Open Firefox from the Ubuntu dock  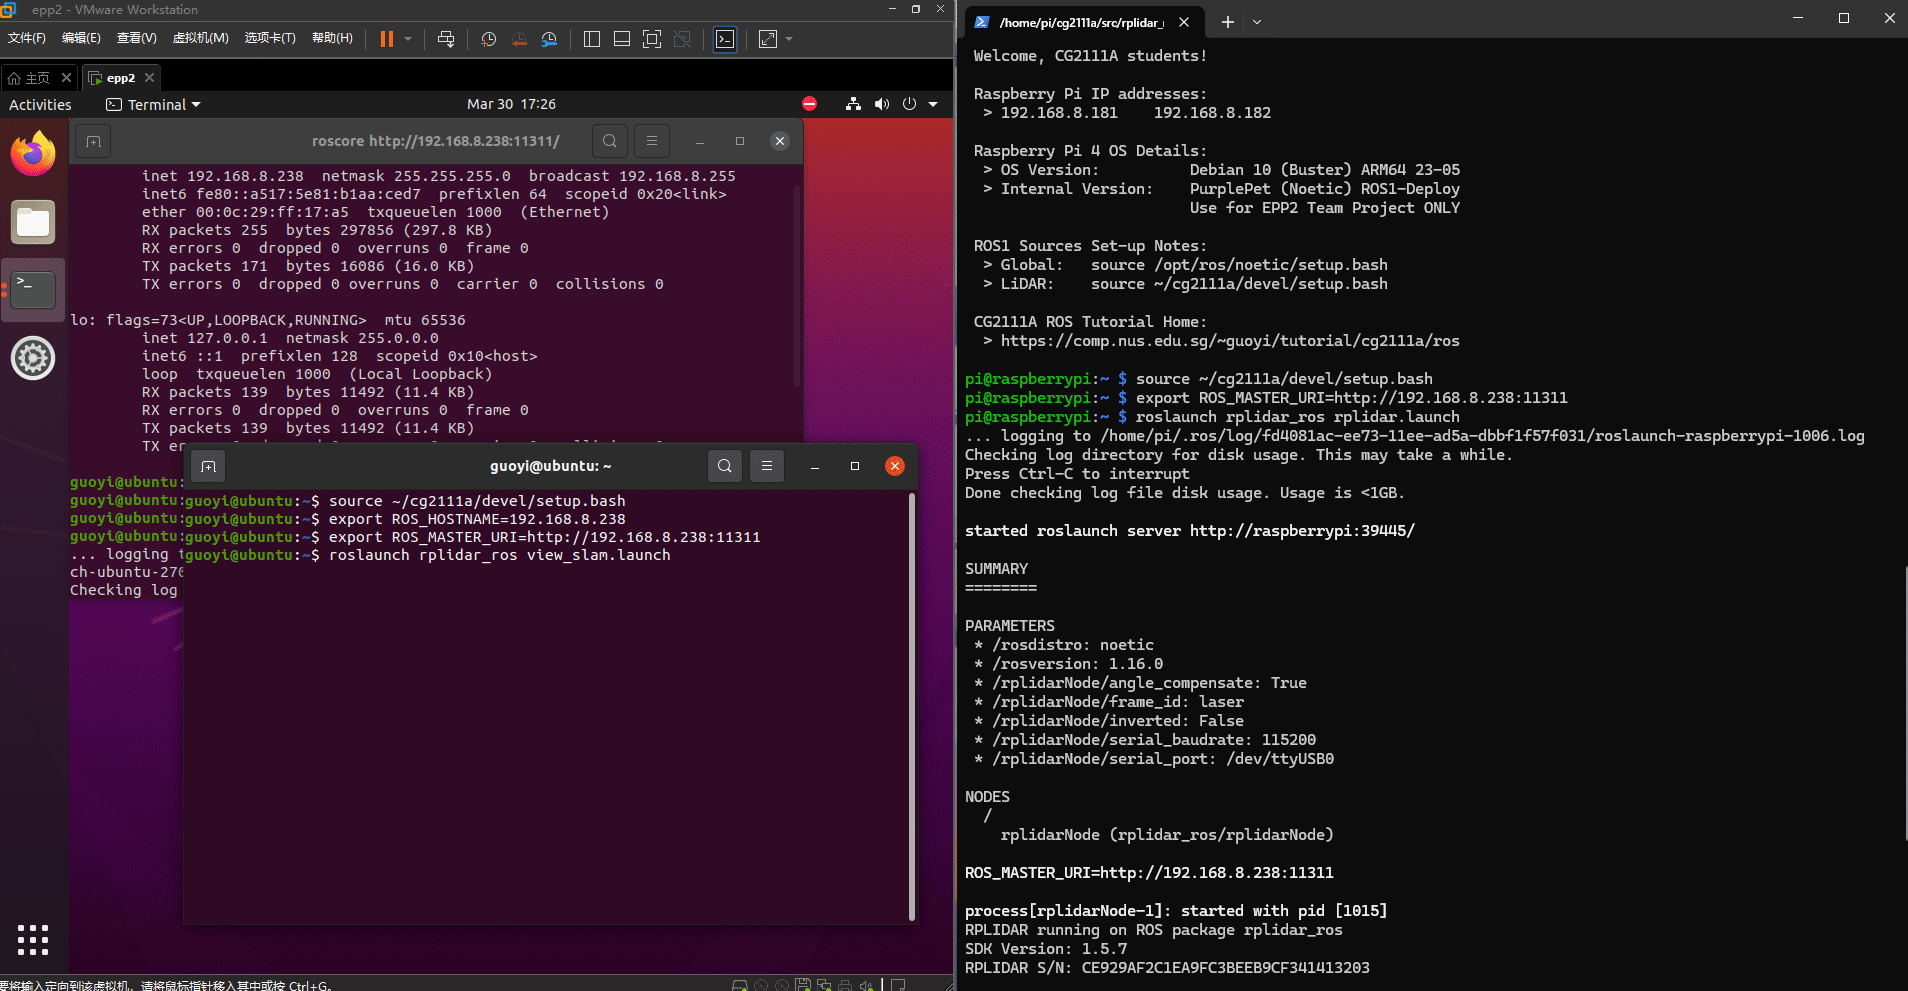click(33, 154)
